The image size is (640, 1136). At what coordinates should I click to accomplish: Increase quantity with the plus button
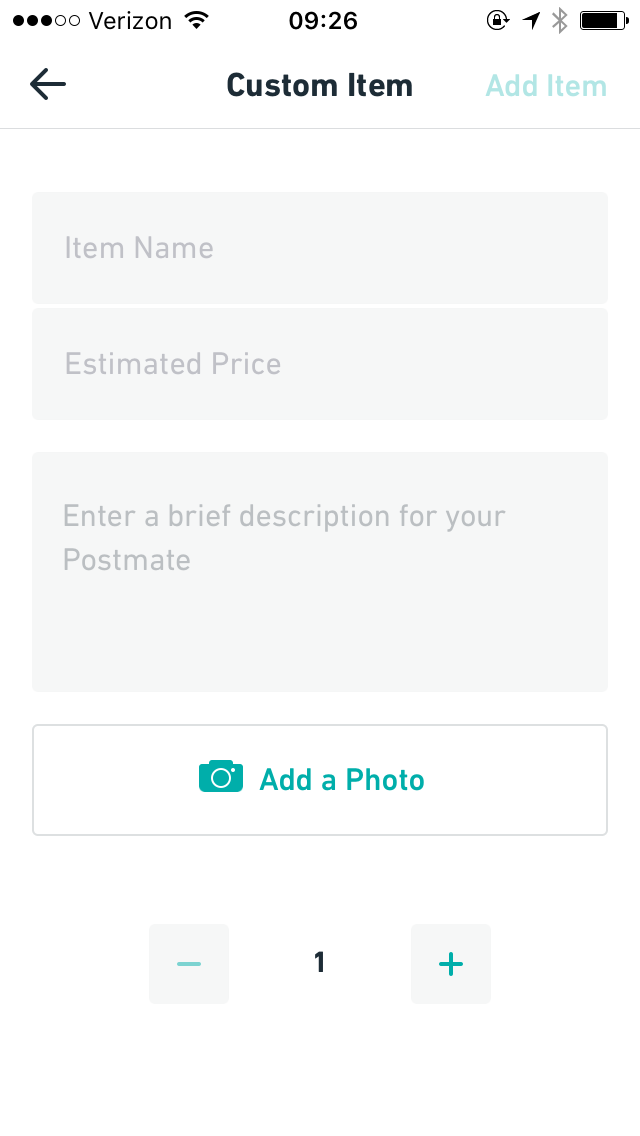(x=451, y=964)
